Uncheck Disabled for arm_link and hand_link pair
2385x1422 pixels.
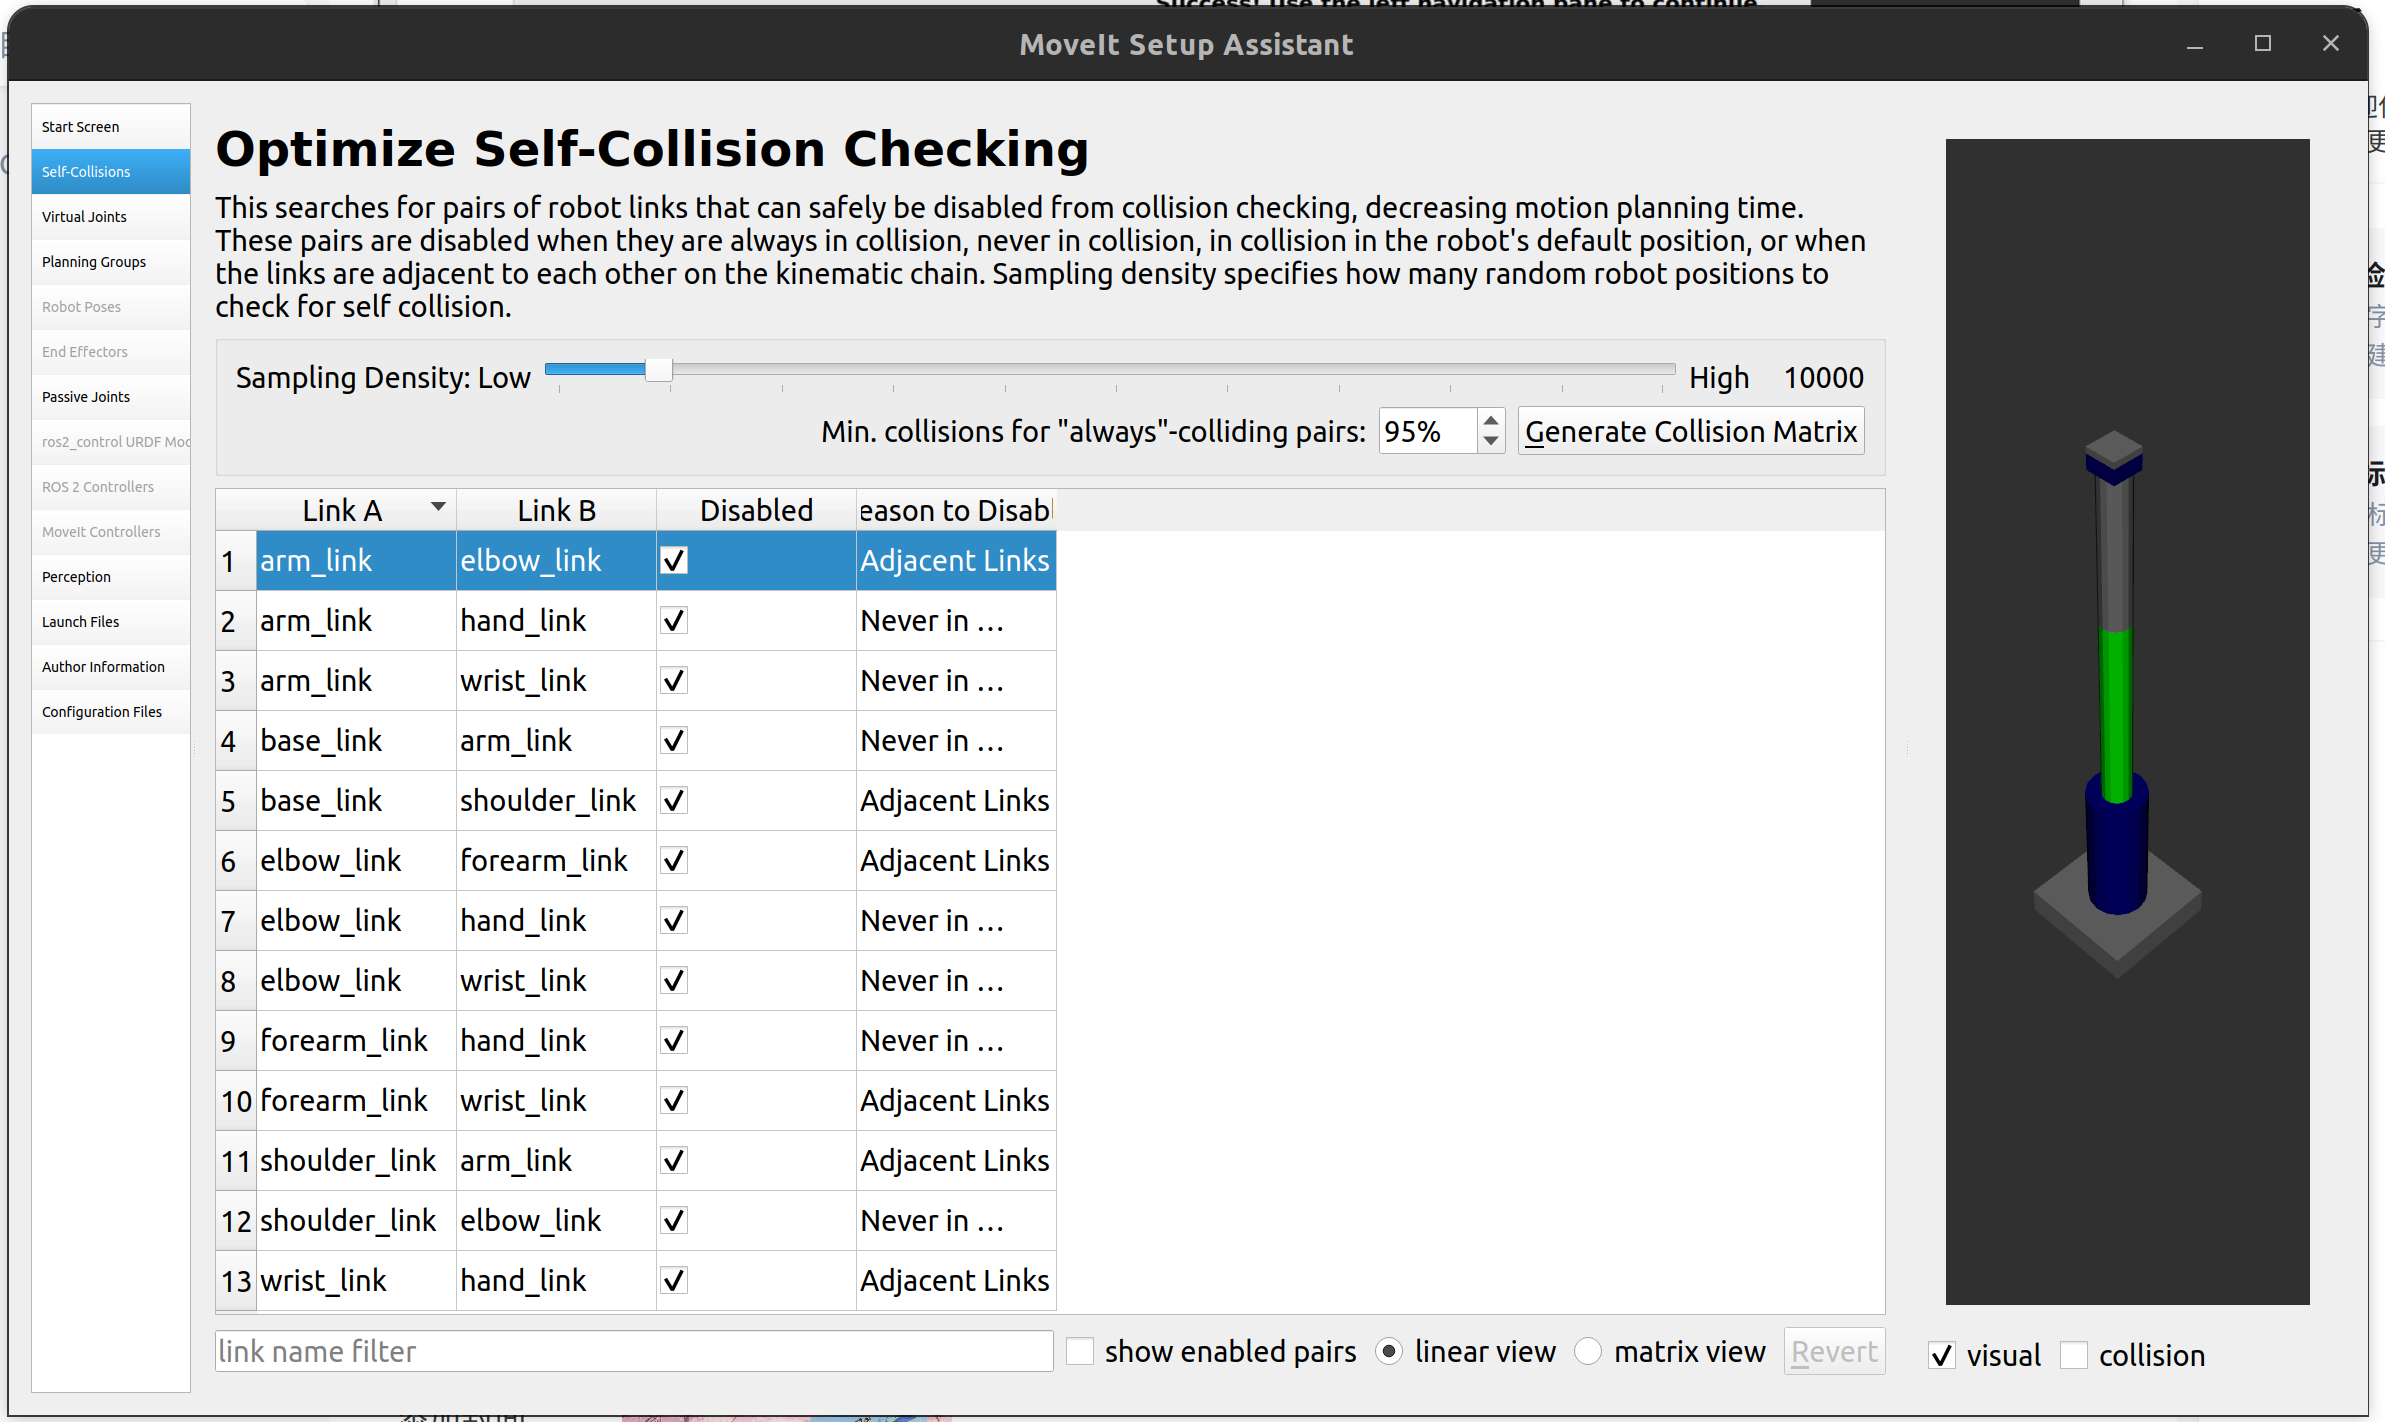(x=675, y=621)
